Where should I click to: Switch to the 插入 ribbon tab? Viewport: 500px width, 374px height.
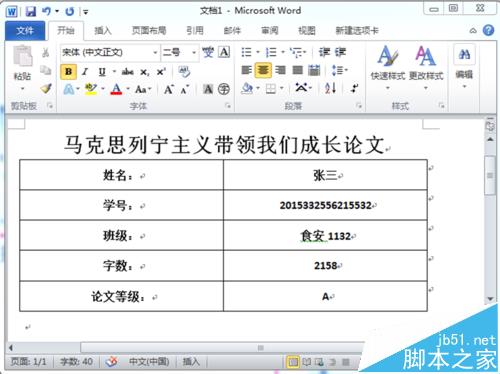[103, 31]
